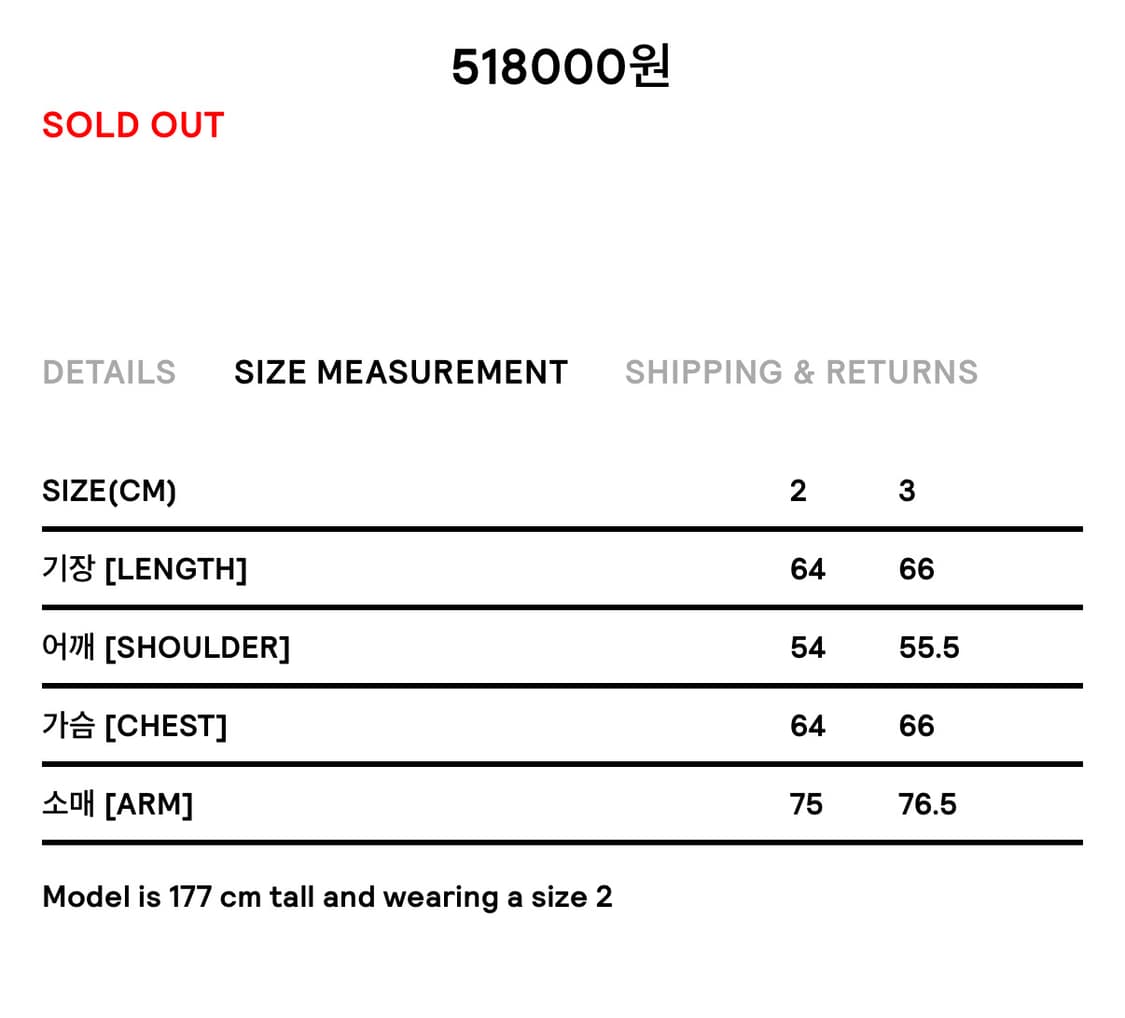Click the shoulder value 54

(807, 648)
